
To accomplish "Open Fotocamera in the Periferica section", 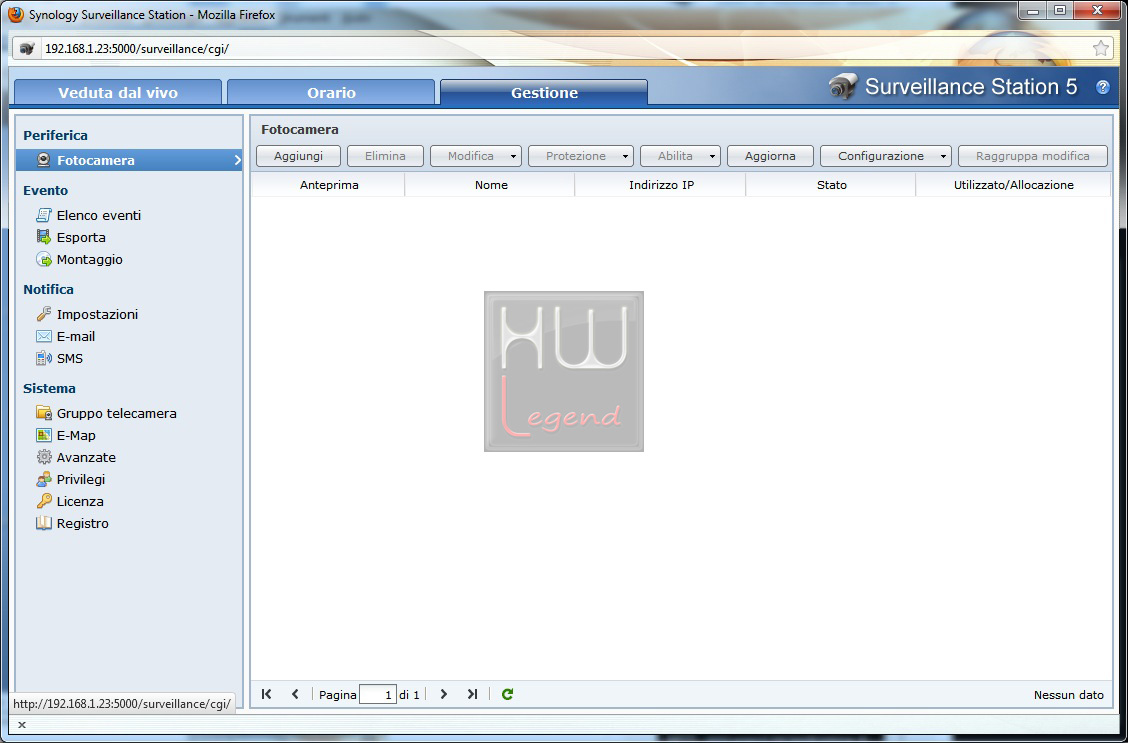I will point(129,160).
